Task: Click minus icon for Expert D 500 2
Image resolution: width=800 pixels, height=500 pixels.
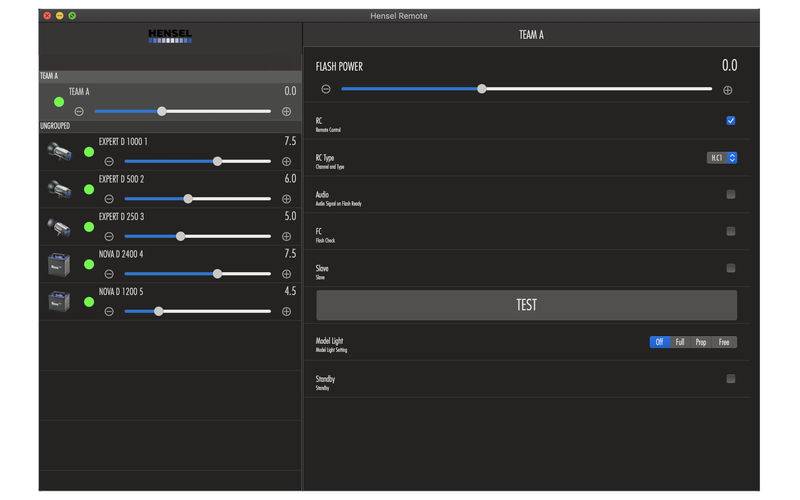Action: [109, 199]
